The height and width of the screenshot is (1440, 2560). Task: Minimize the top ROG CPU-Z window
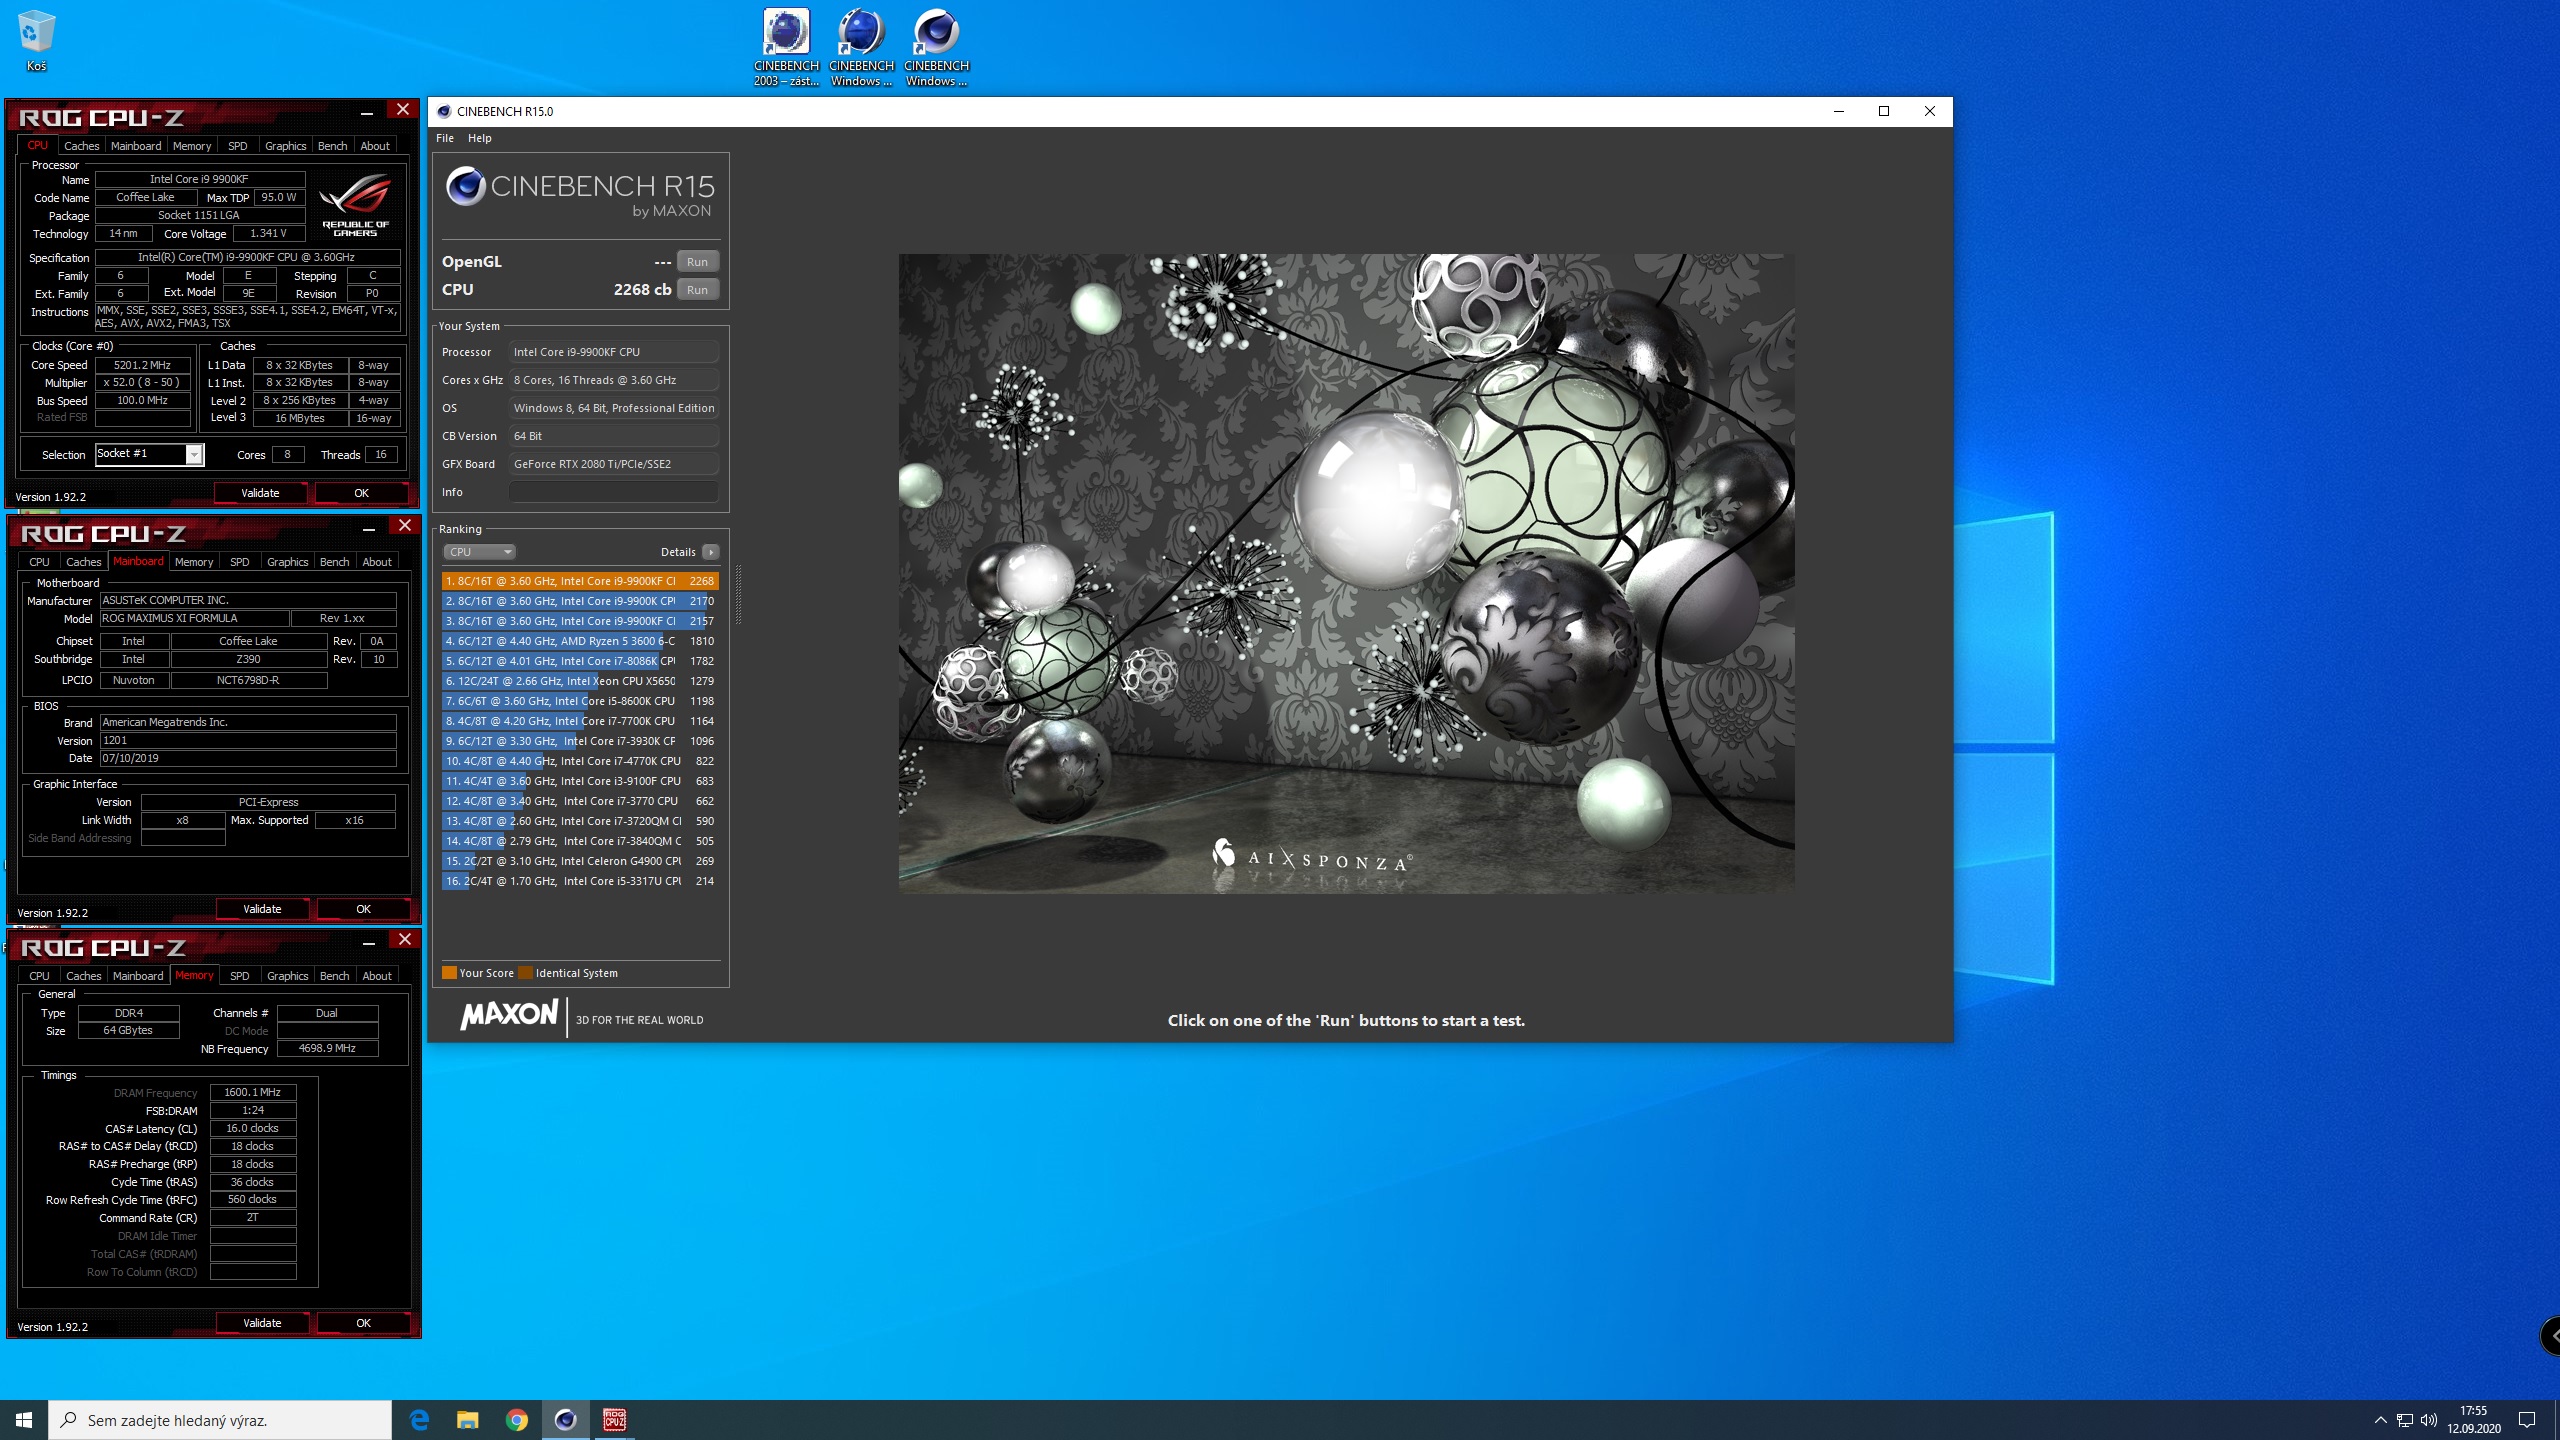(367, 113)
